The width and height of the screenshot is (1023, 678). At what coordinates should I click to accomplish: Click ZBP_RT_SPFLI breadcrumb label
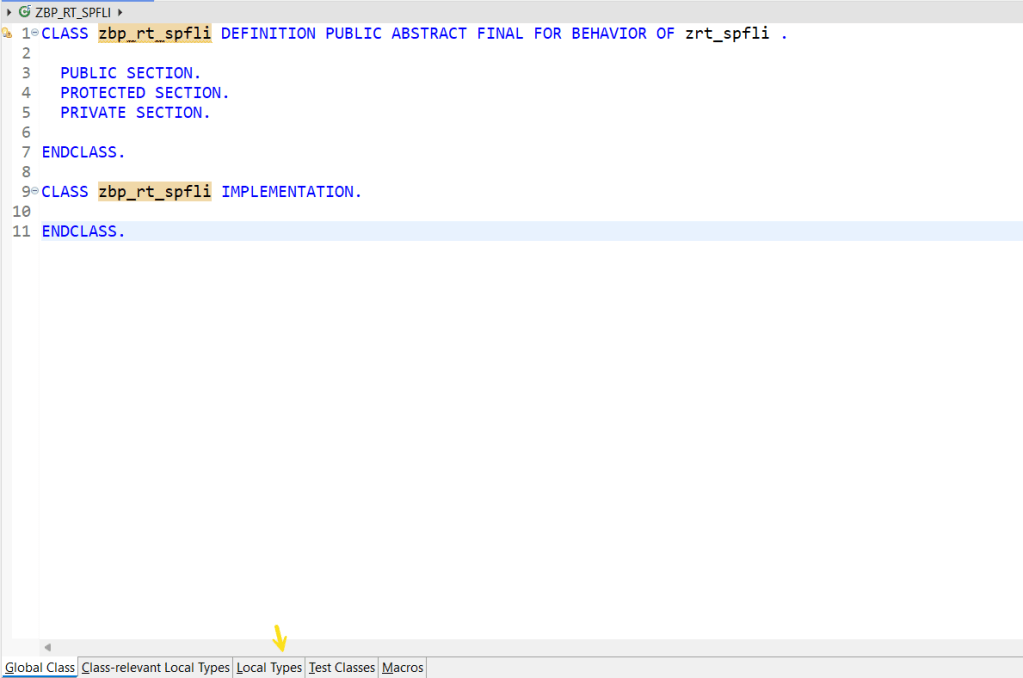[73, 12]
